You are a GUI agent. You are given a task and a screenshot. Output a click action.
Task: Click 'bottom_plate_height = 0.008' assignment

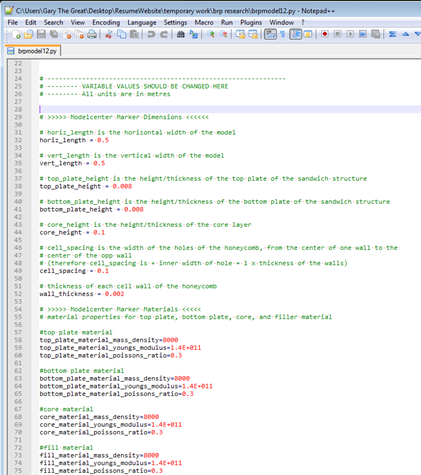(x=91, y=209)
